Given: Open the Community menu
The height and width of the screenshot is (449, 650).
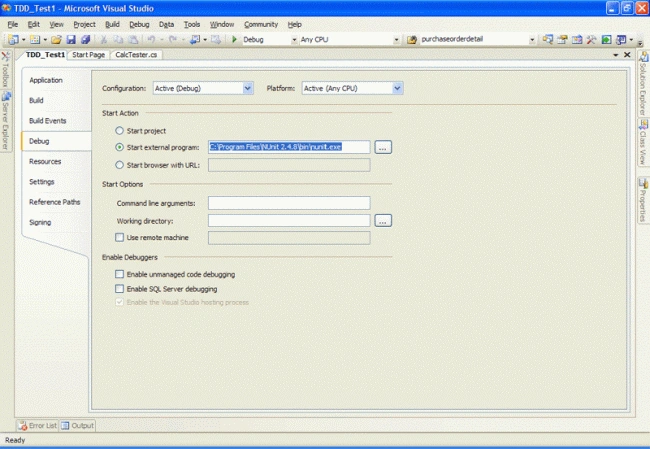Looking at the screenshot, I should coord(261,24).
